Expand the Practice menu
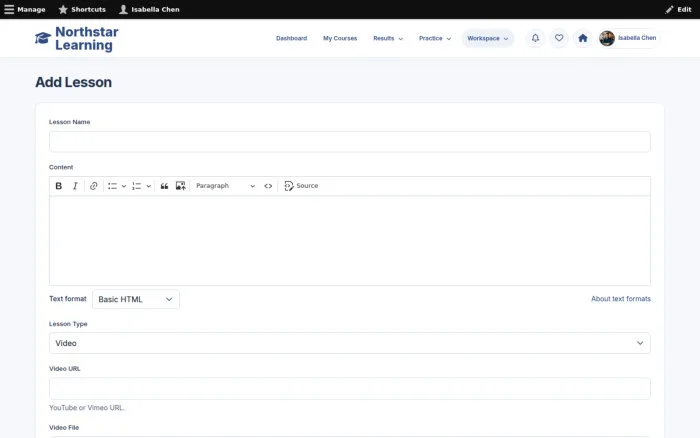 pyautogui.click(x=435, y=38)
